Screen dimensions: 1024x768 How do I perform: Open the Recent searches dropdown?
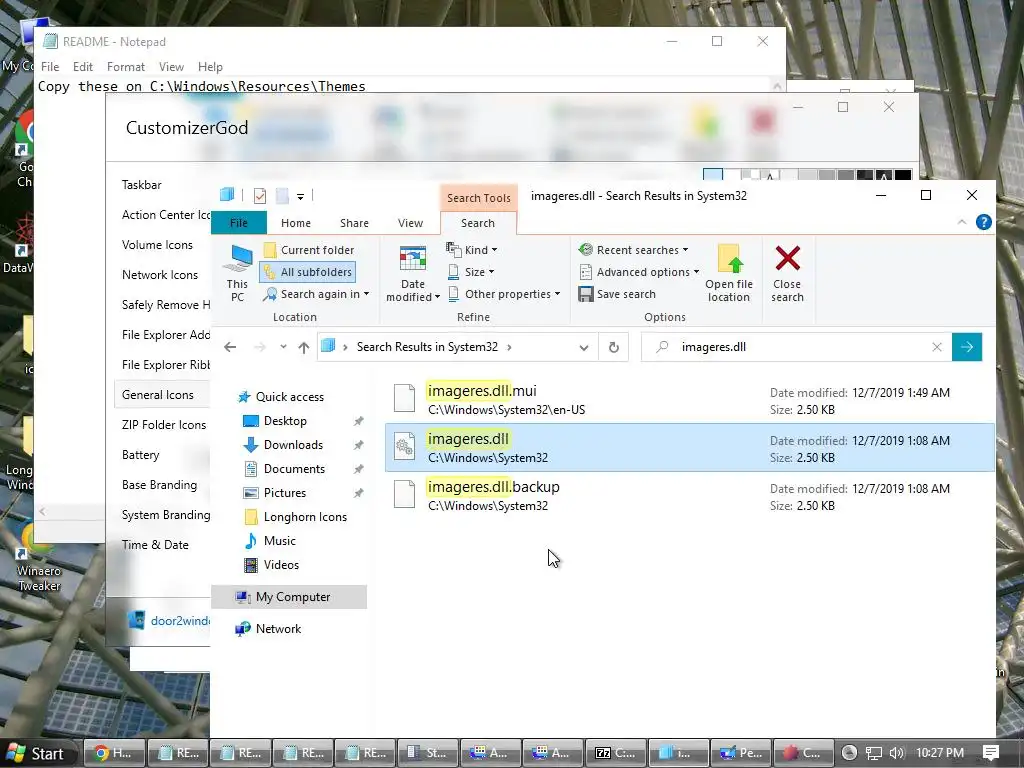tap(634, 250)
